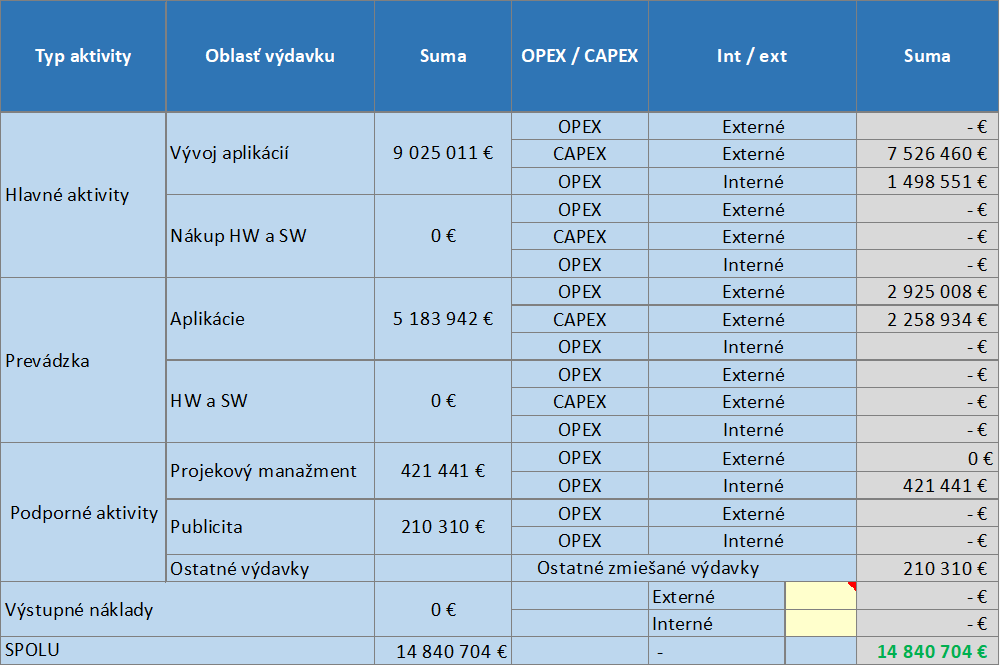Click the 'Podporné aktivity' cell
The height and width of the screenshot is (666, 1000).
83,512
